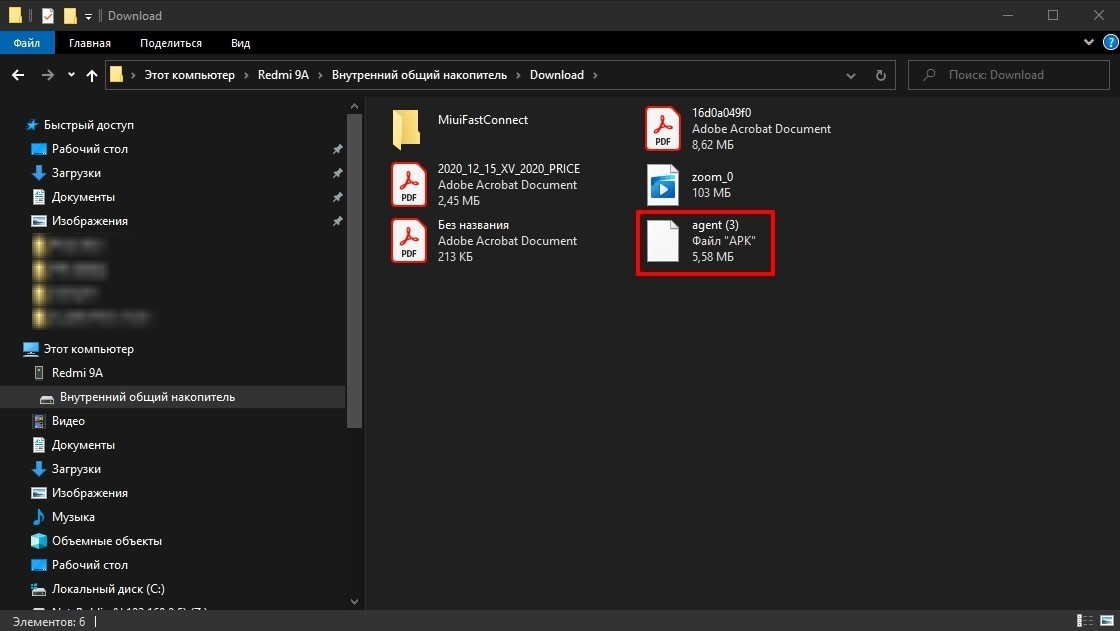The height and width of the screenshot is (631, 1120).
Task: Open recent locations dropdown next to forward arrow
Action: [71, 75]
